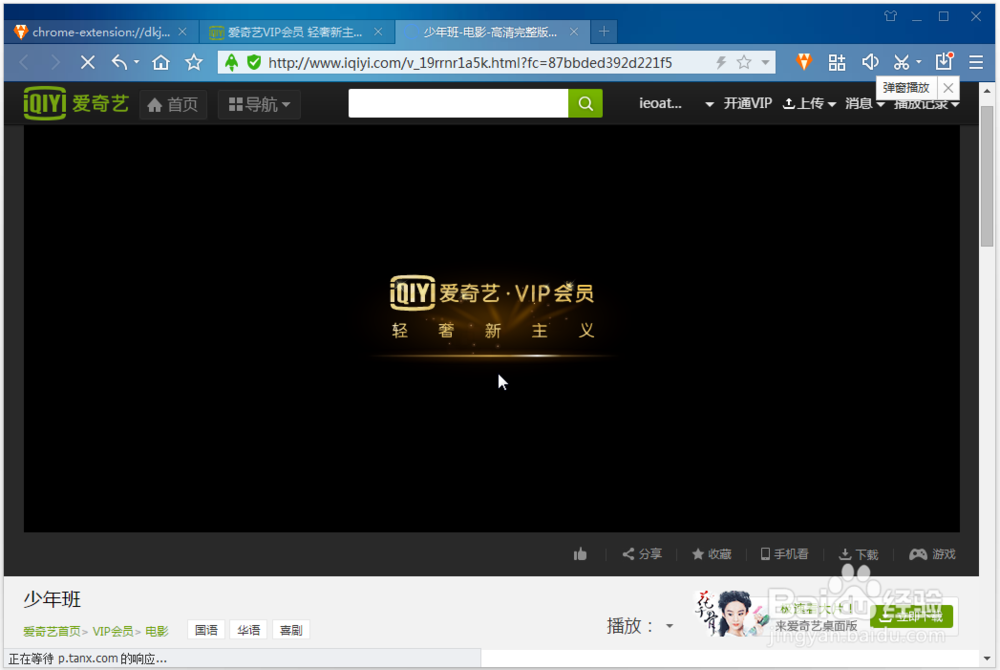This screenshot has height=670, width=1000.
Task: Click the 少年班 movie title text
Action: click(52, 599)
